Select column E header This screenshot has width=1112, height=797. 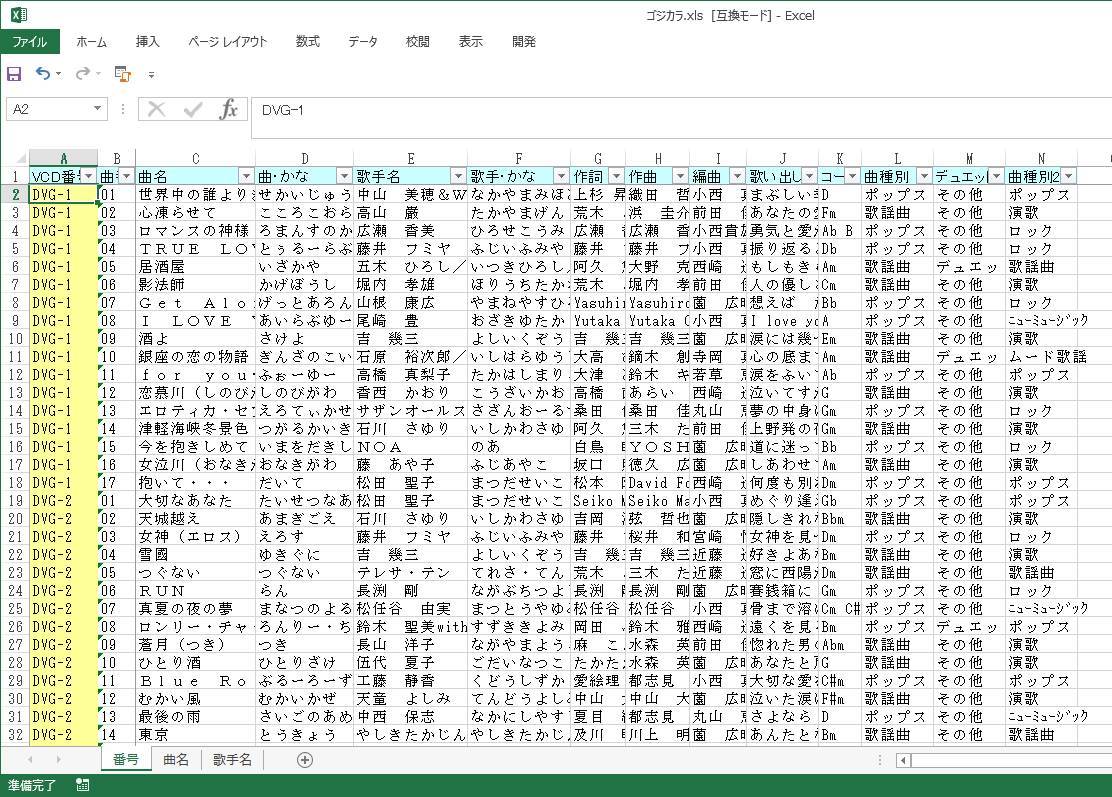(x=410, y=159)
